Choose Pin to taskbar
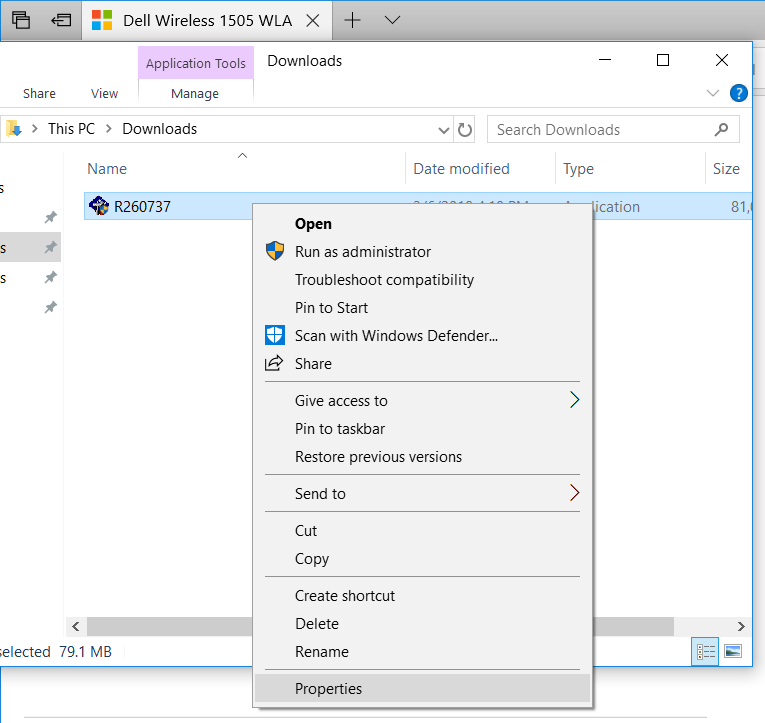Image resolution: width=765 pixels, height=723 pixels. (x=422, y=429)
